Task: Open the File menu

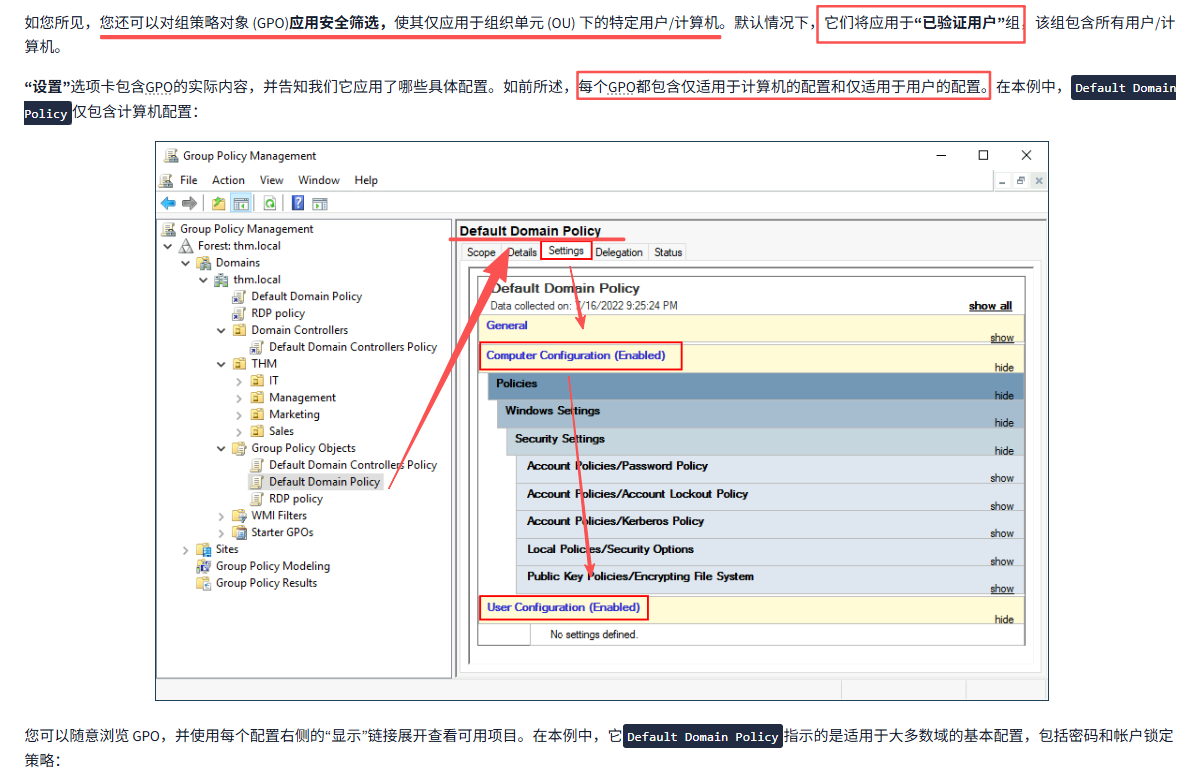Action: (189, 180)
